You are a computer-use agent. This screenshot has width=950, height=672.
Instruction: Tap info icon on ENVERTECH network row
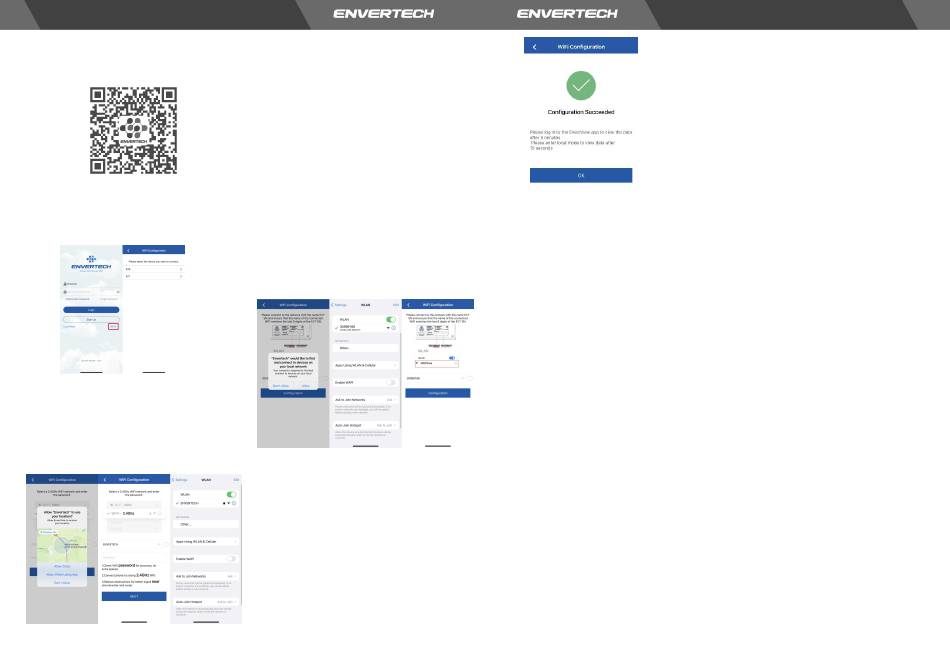pyautogui.click(x=234, y=503)
